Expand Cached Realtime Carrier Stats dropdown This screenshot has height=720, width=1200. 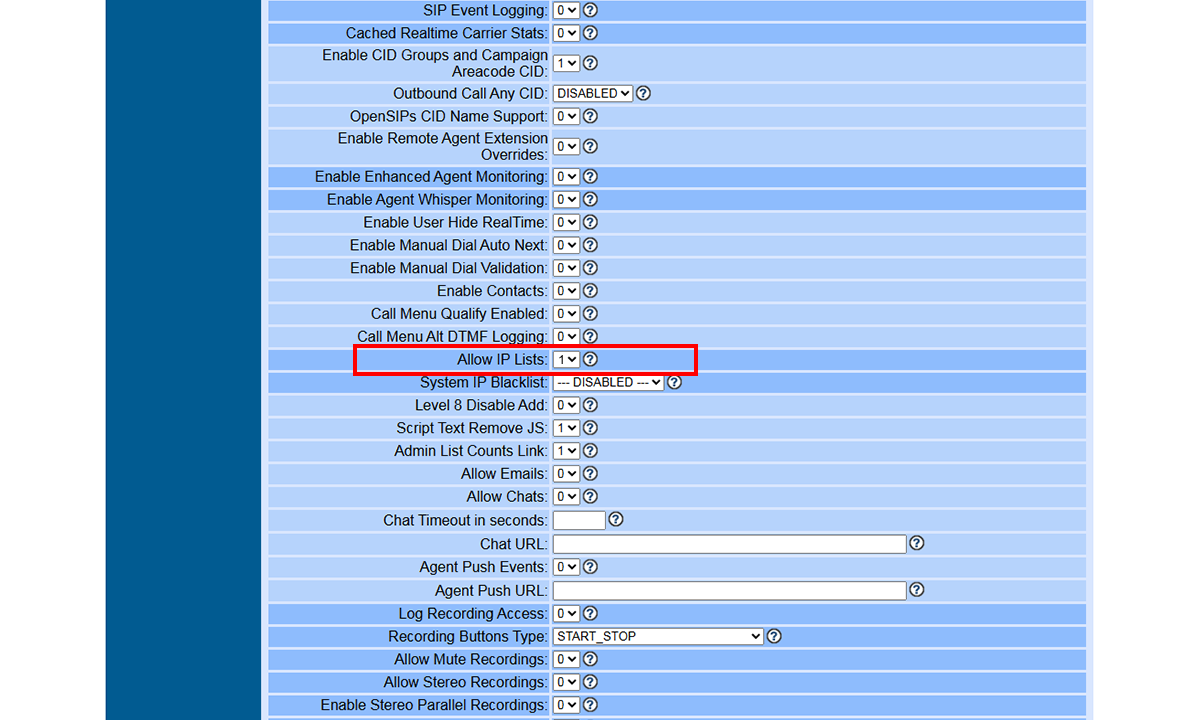(566, 33)
